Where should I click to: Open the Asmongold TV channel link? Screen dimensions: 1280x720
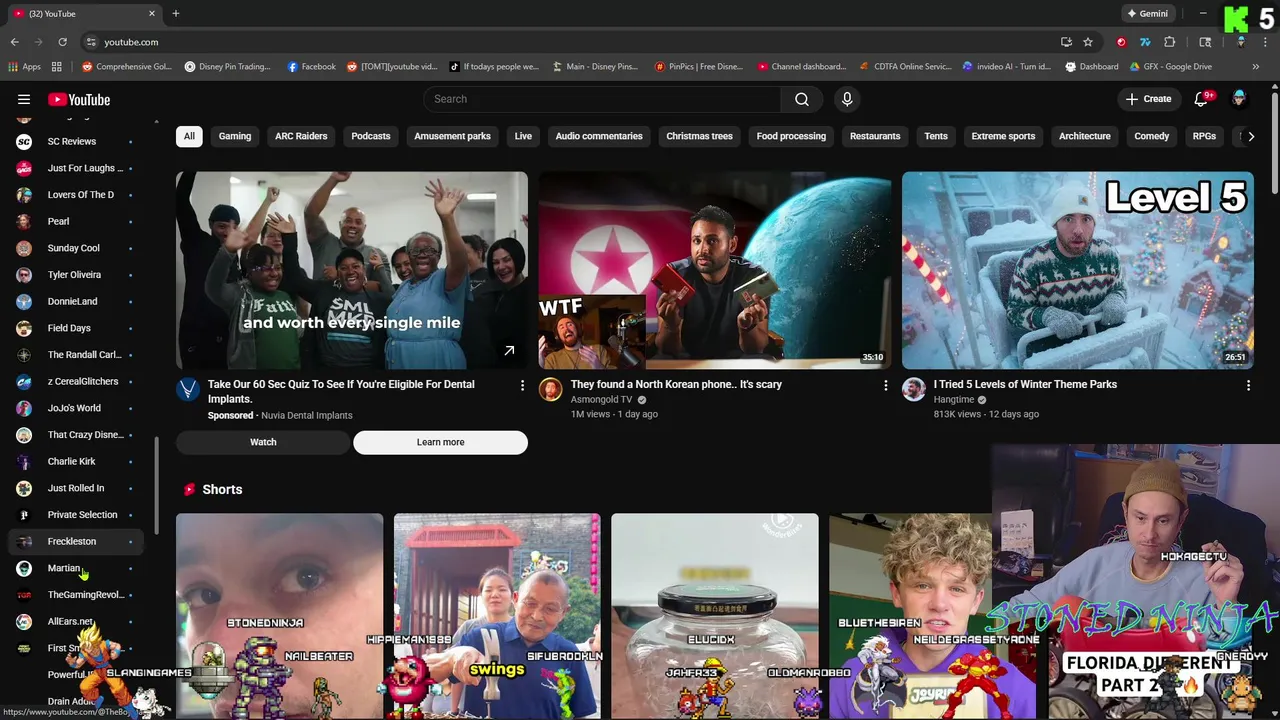tap(601, 399)
